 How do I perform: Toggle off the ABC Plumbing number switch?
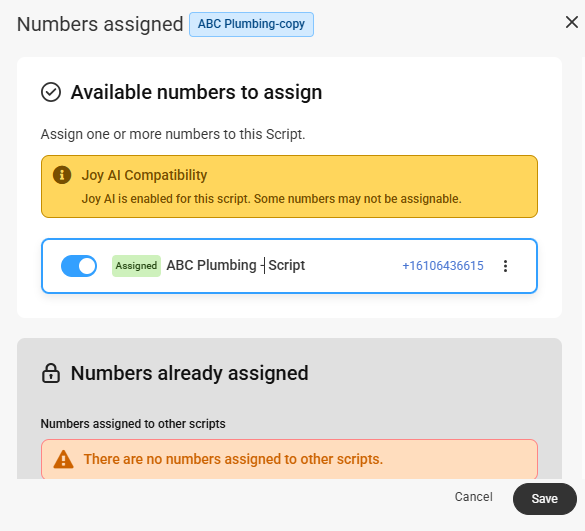point(79,266)
